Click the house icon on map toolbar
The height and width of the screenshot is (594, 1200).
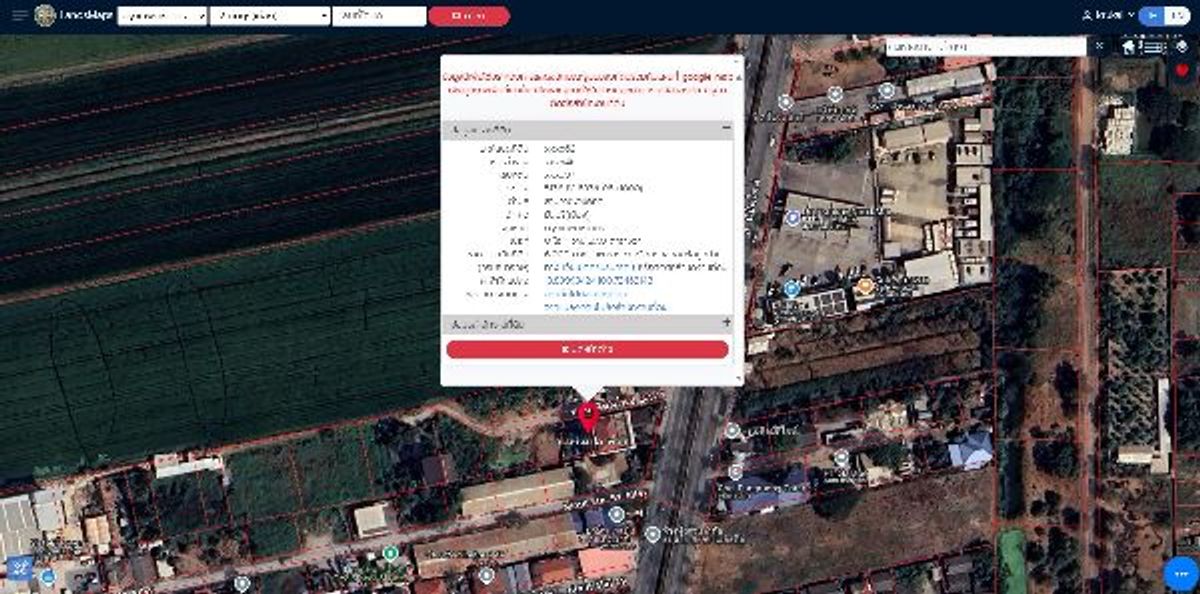tap(1129, 46)
